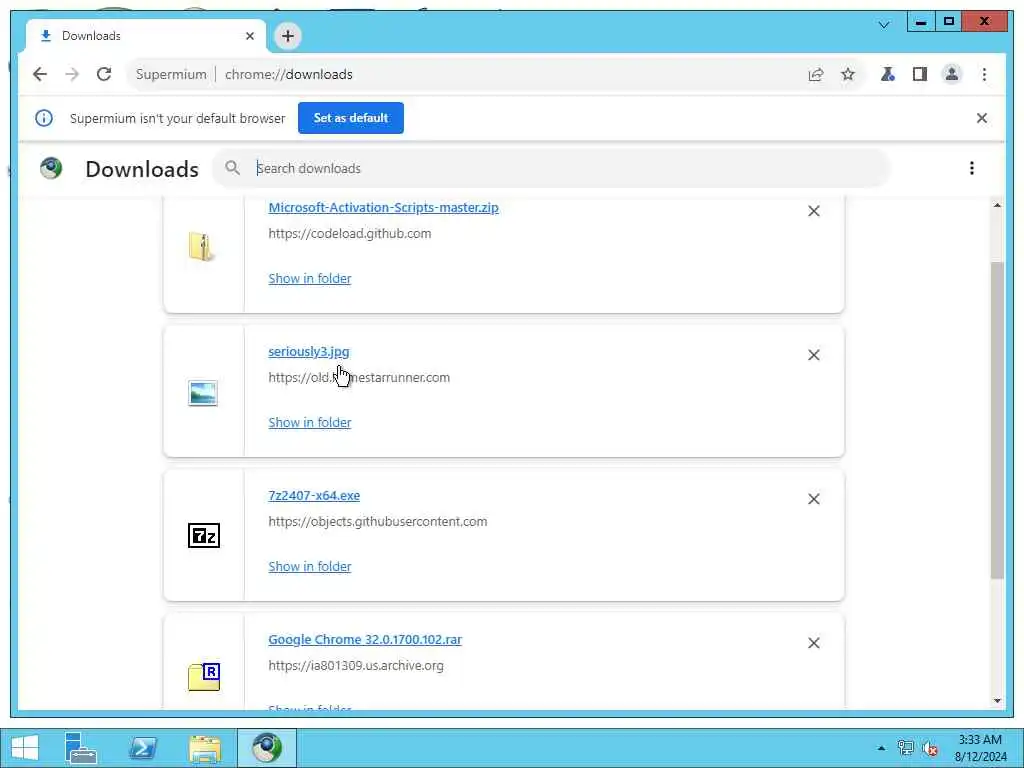Open Google Chrome 32.0.1700.102.rar download

365,640
